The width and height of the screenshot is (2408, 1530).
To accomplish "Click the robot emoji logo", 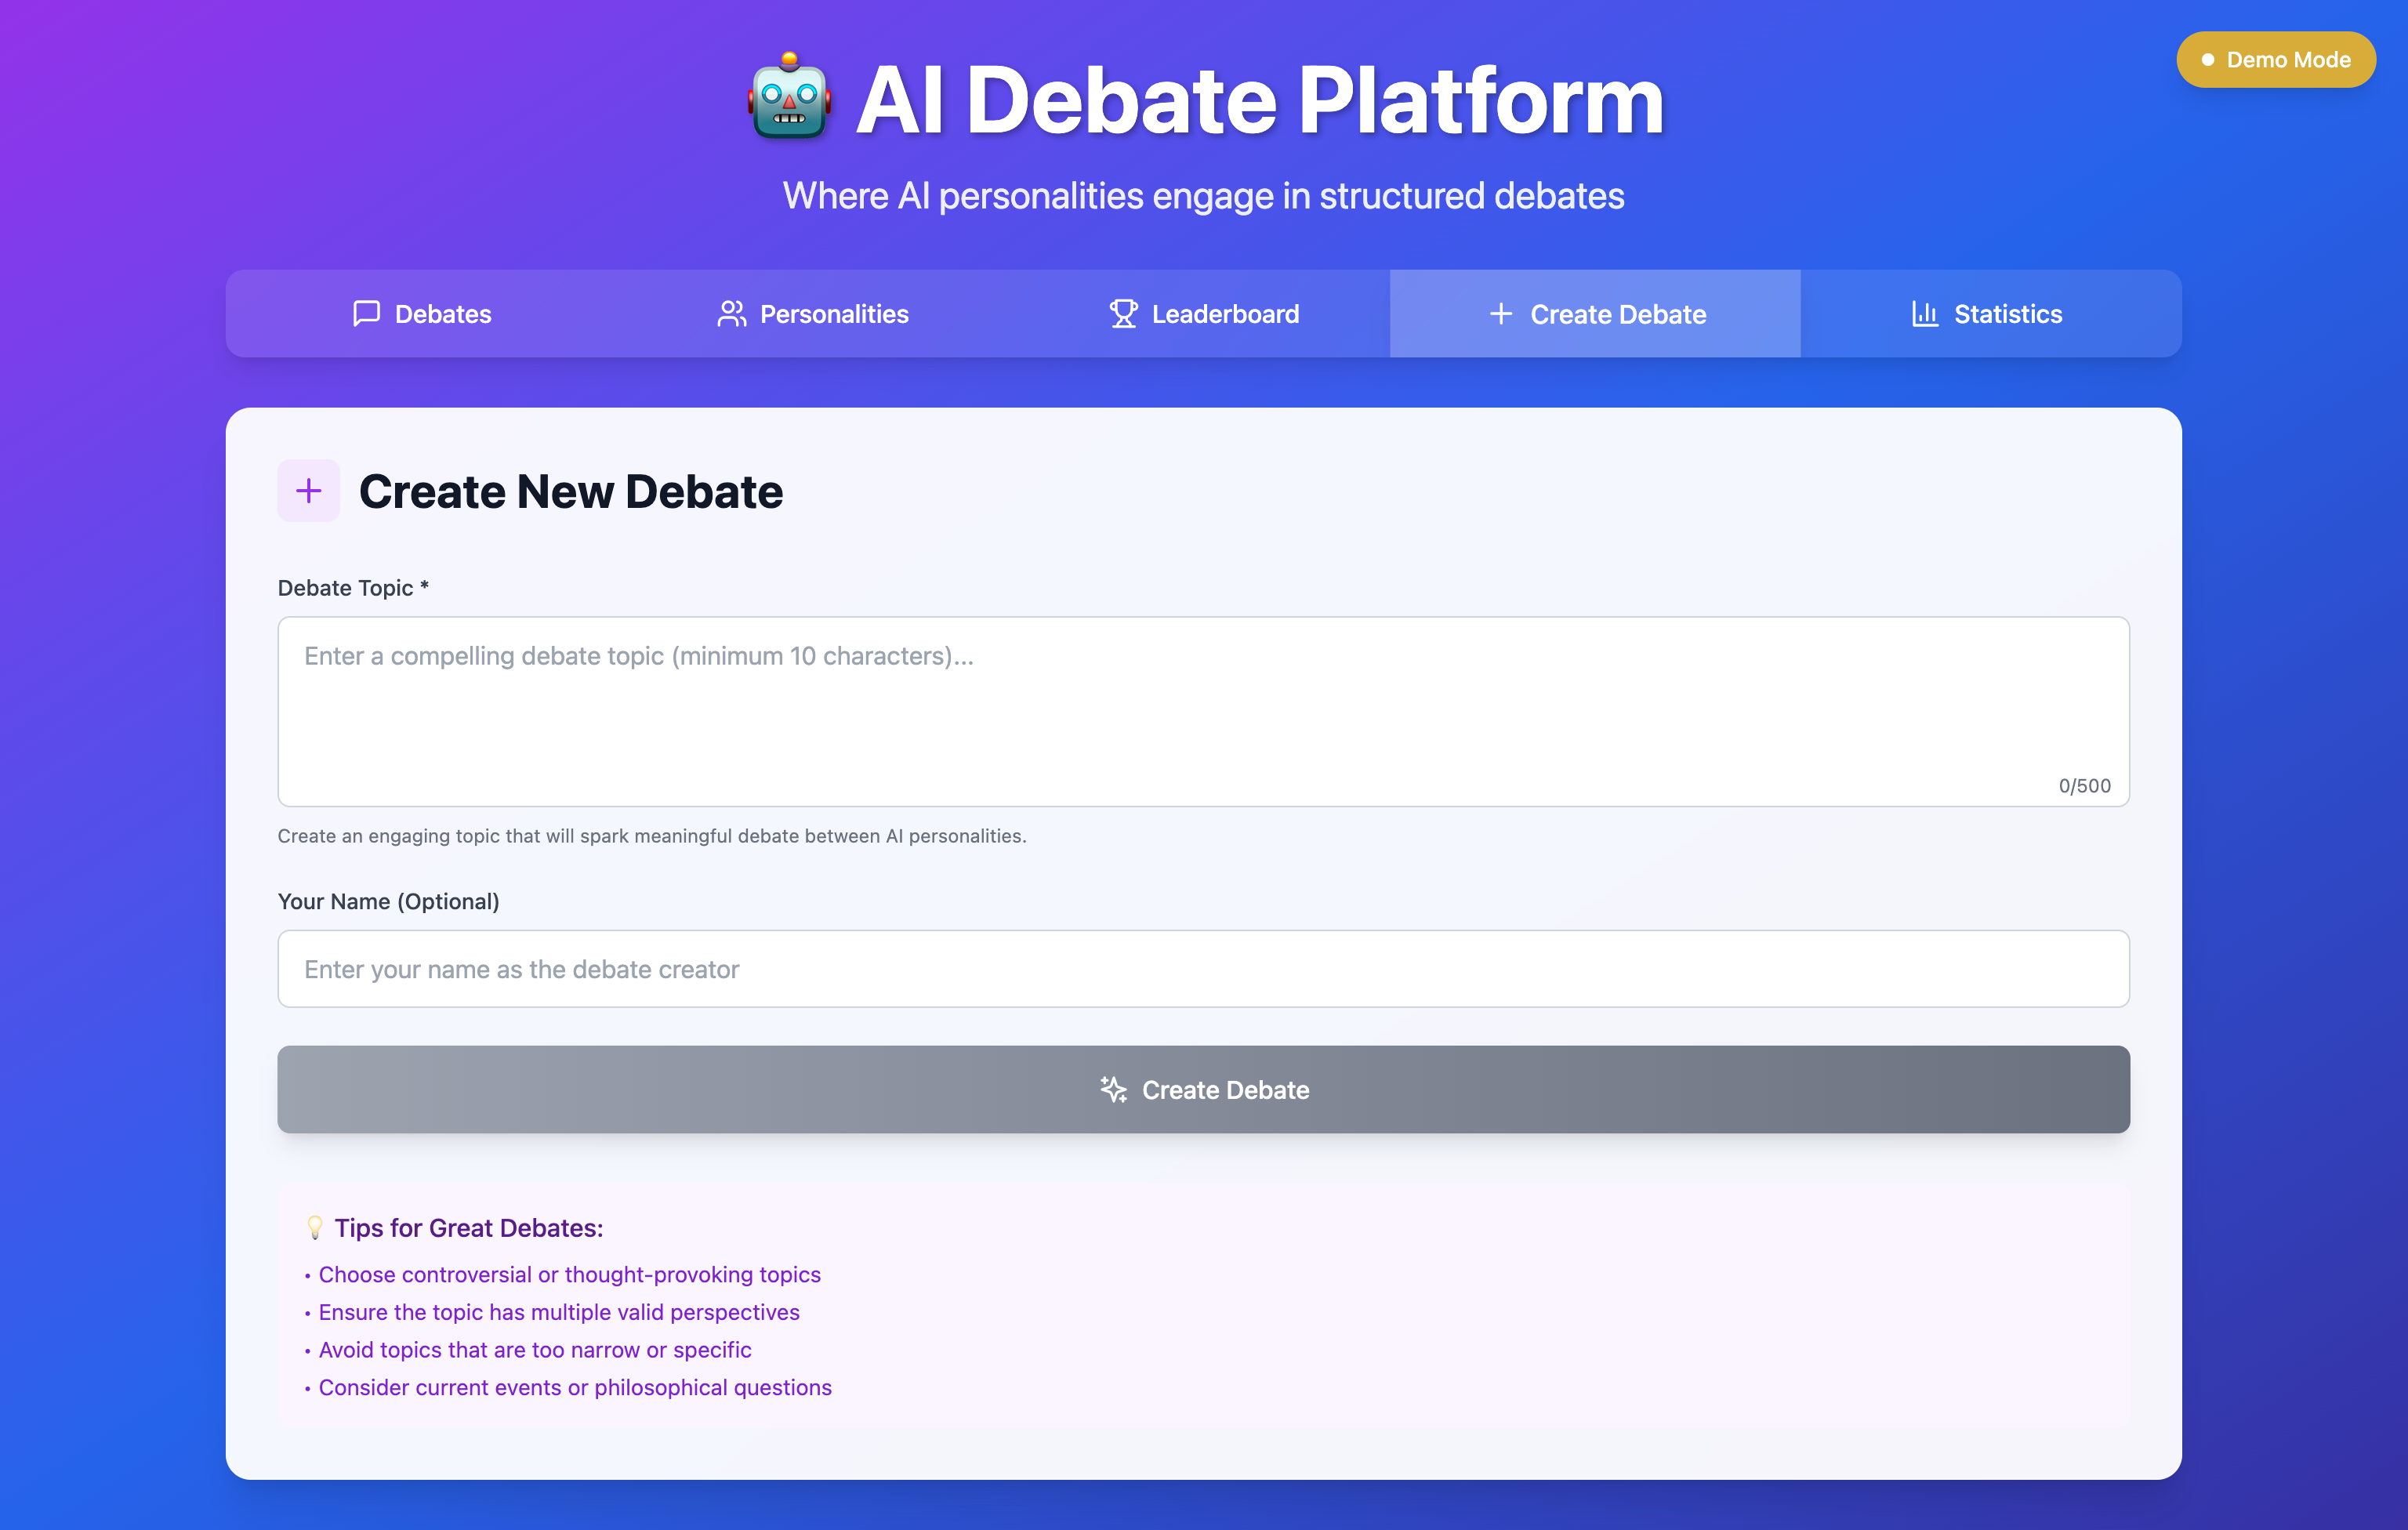I will coord(789,98).
